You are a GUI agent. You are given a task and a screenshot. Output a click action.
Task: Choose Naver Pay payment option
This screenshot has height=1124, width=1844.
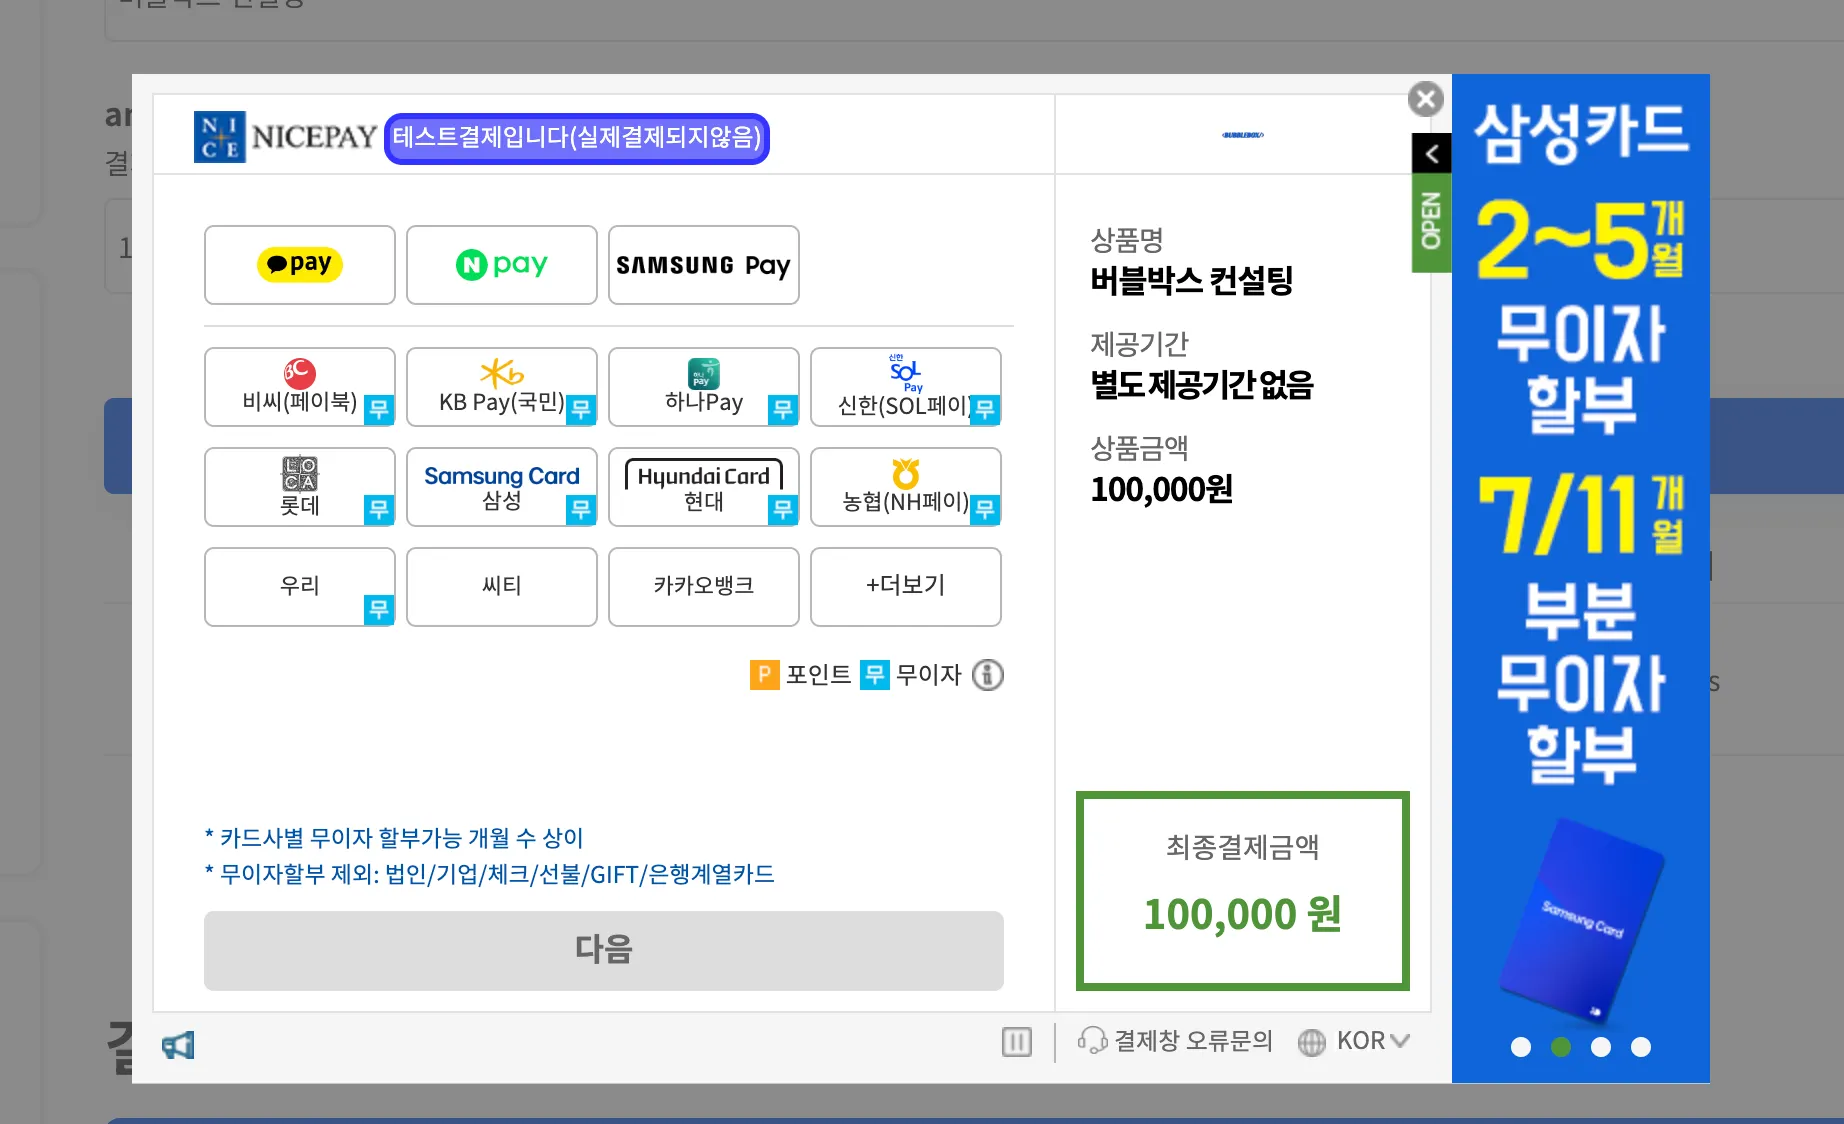coord(502,265)
